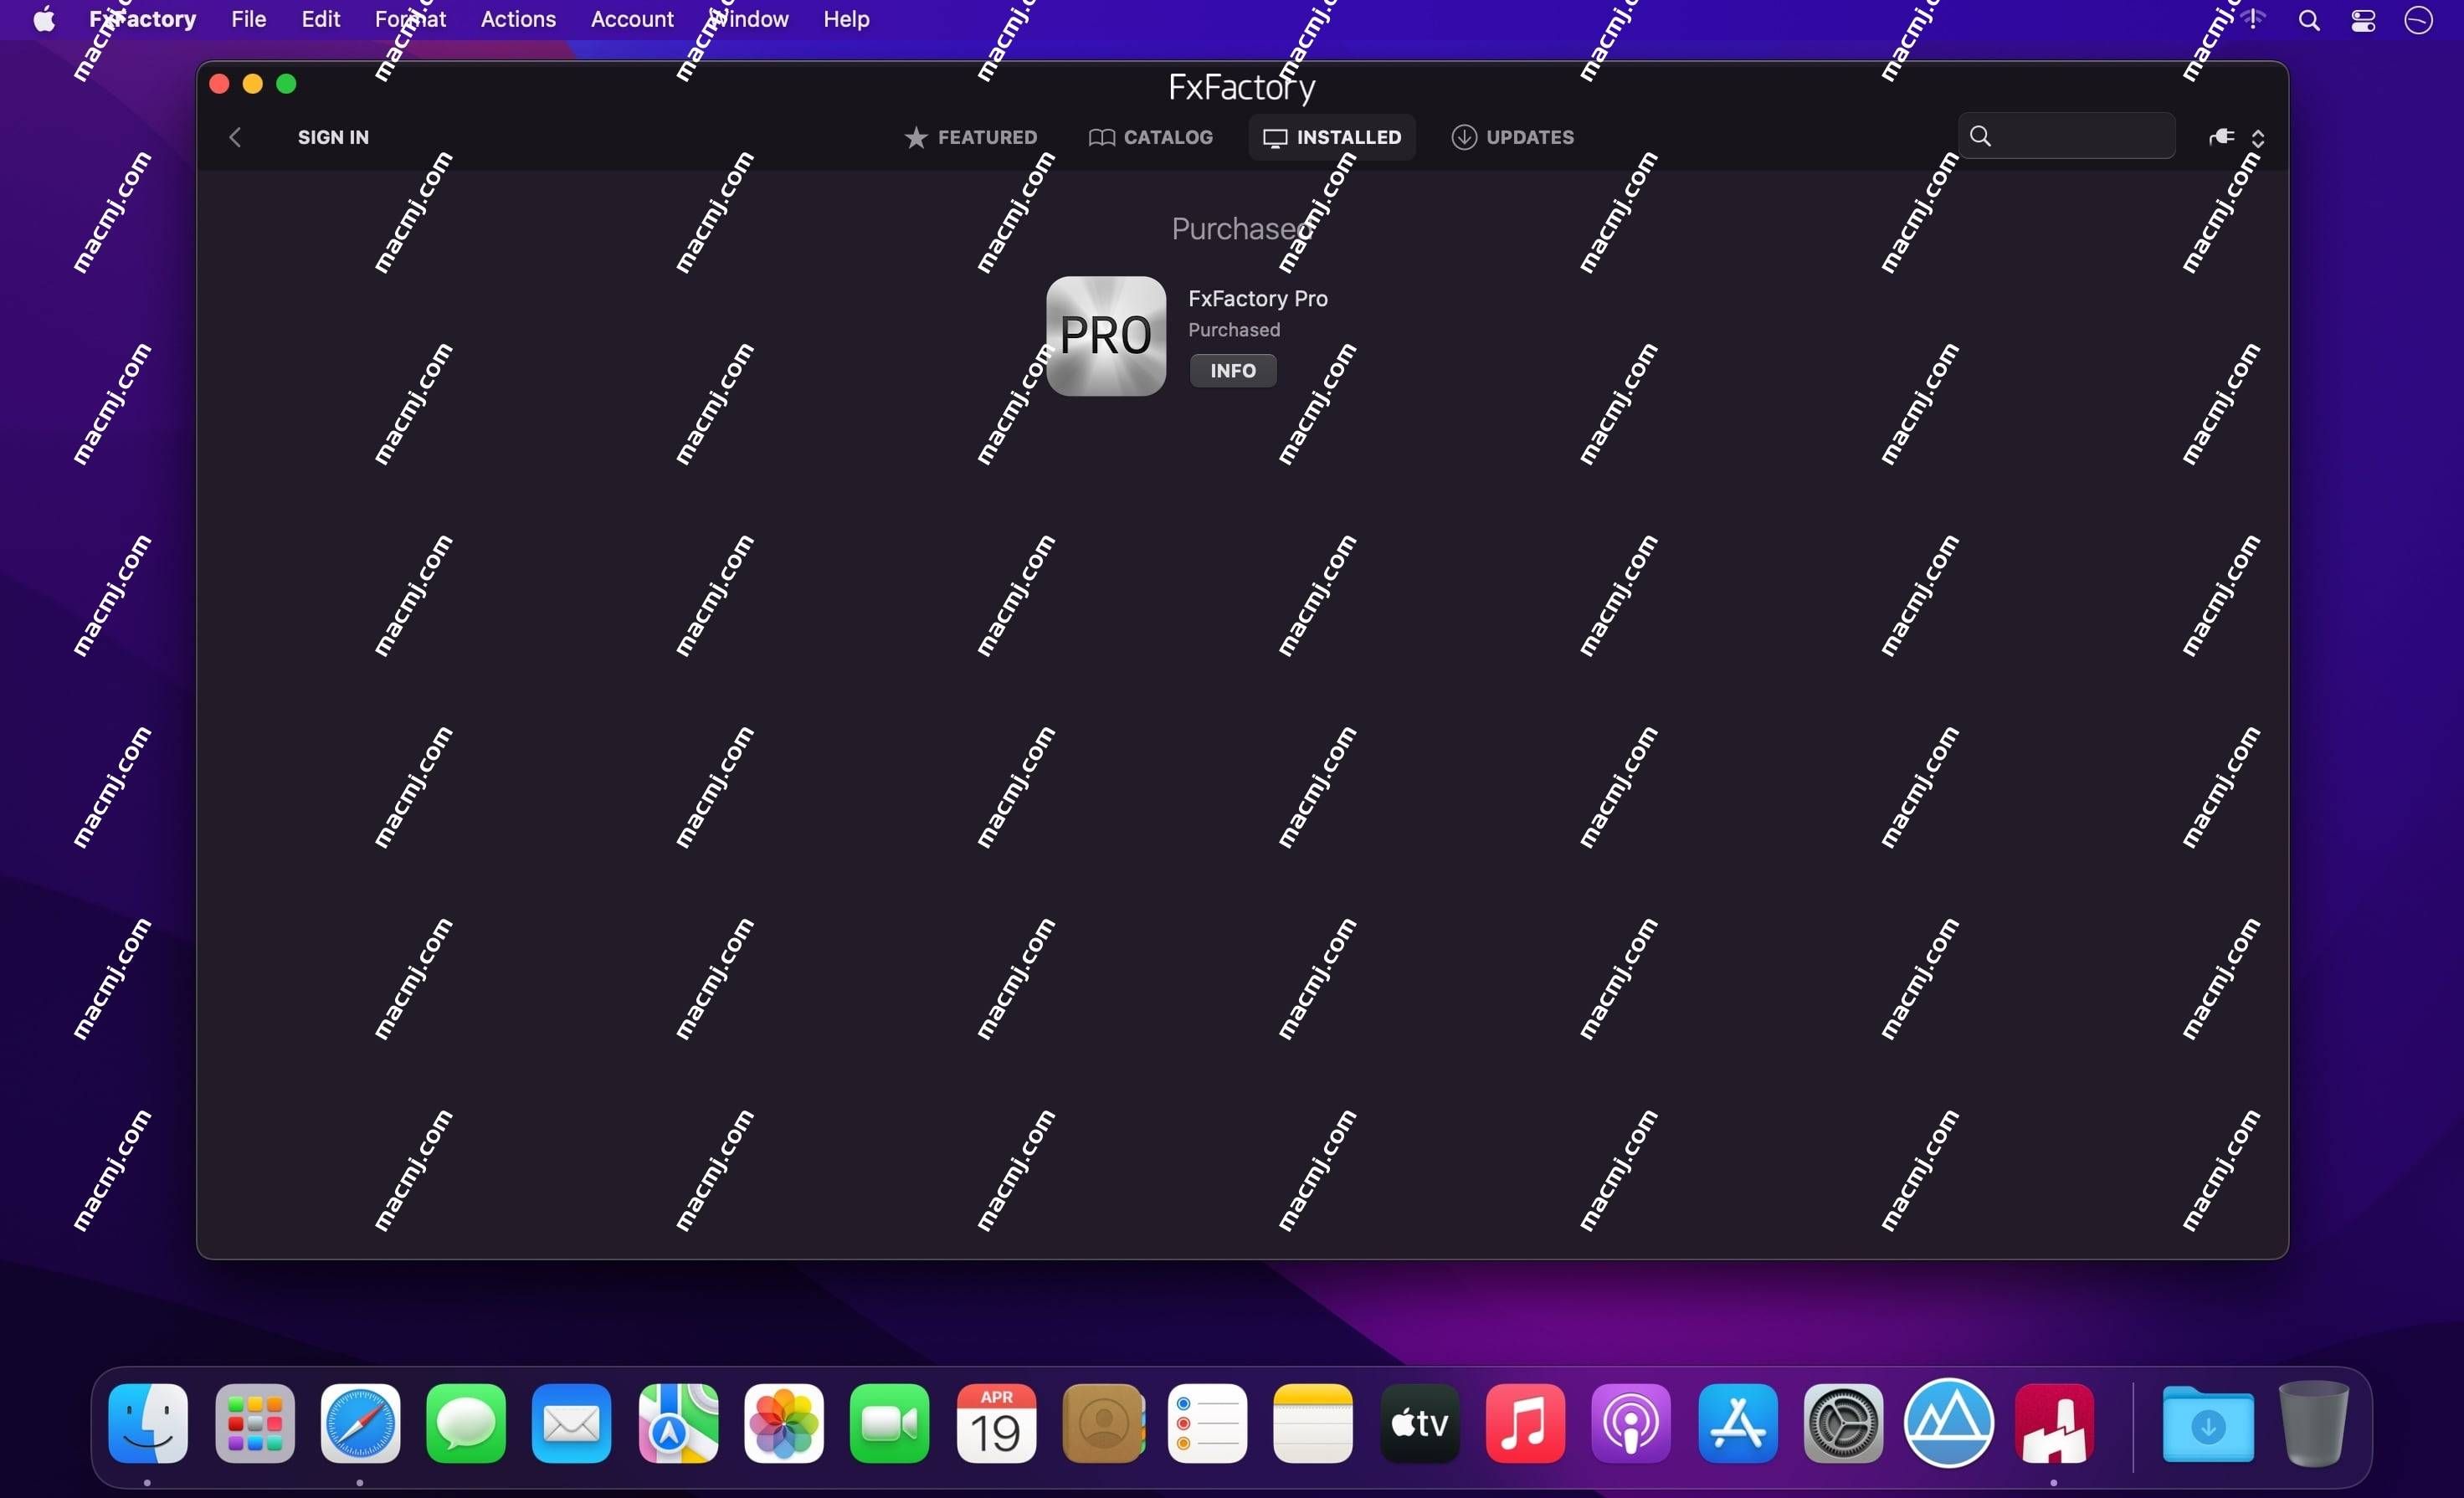
Task: Open Messages from the Dock
Action: coord(466,1424)
